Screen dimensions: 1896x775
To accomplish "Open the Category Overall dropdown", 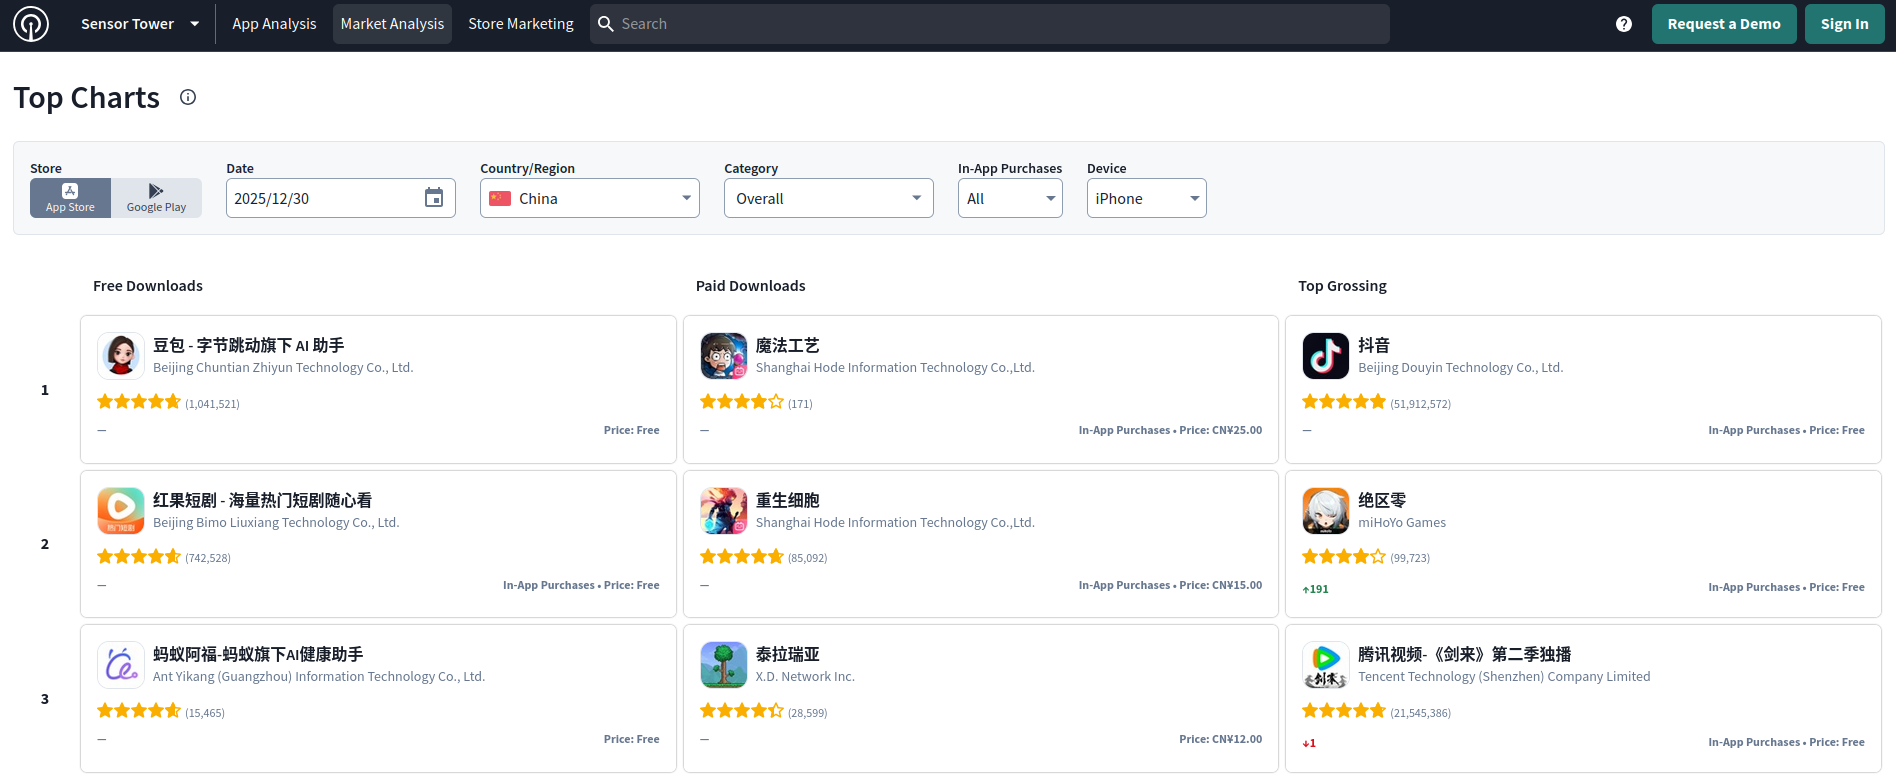I will pos(829,198).
